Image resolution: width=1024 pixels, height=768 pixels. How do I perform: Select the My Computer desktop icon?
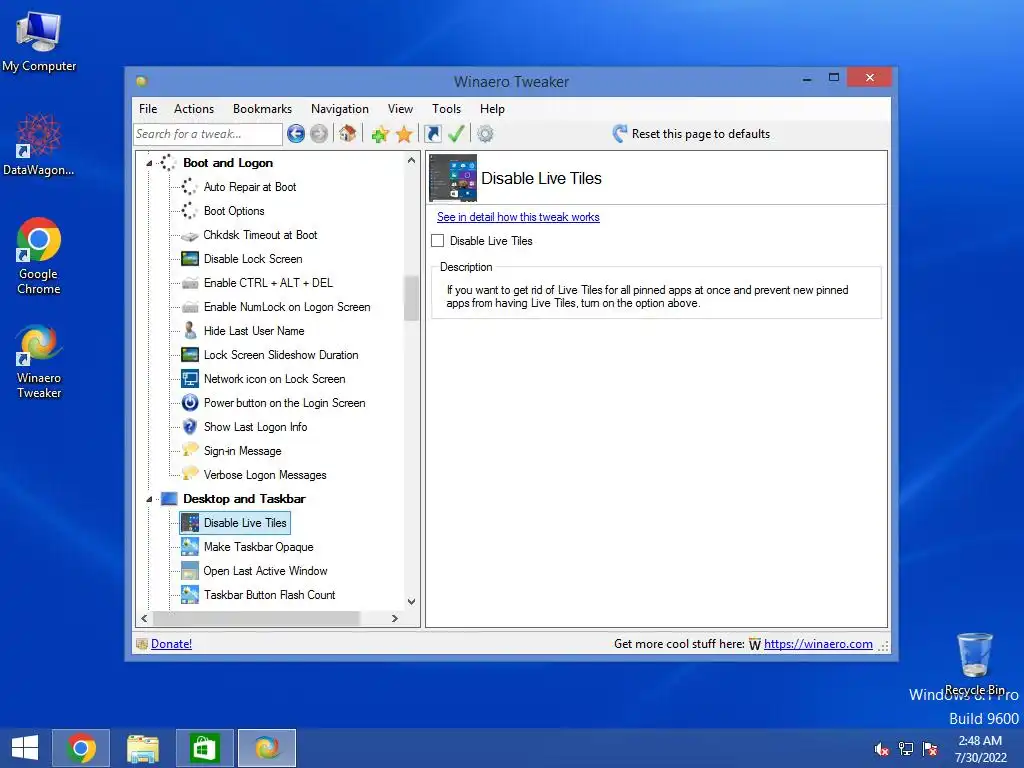pos(39,42)
